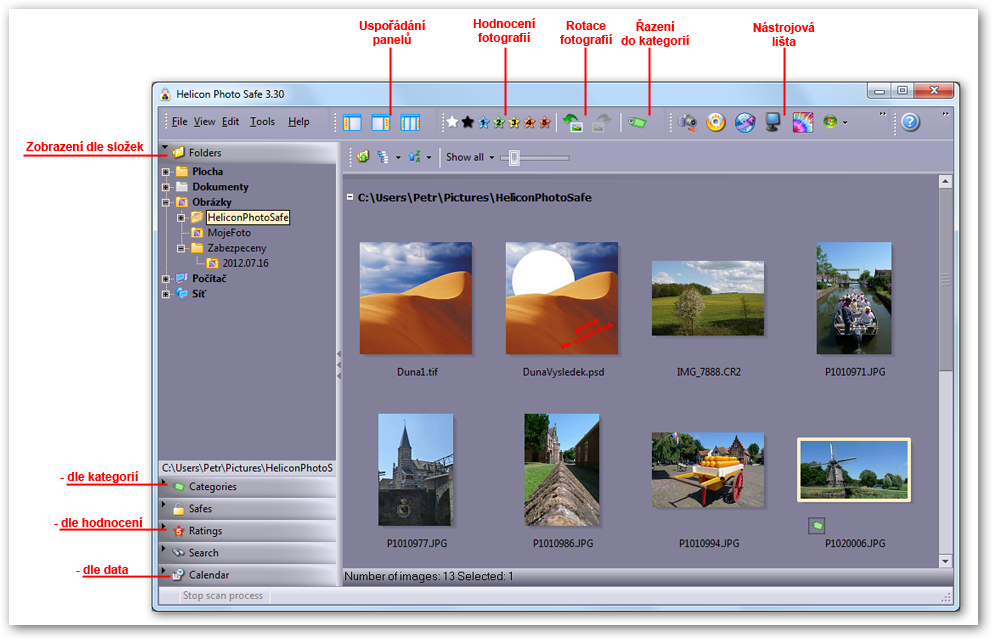Click the computer monitor icon
This screenshot has width=992, height=639.
click(772, 122)
